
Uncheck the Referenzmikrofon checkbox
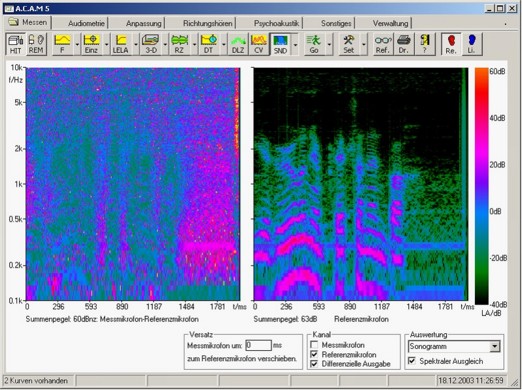(314, 354)
